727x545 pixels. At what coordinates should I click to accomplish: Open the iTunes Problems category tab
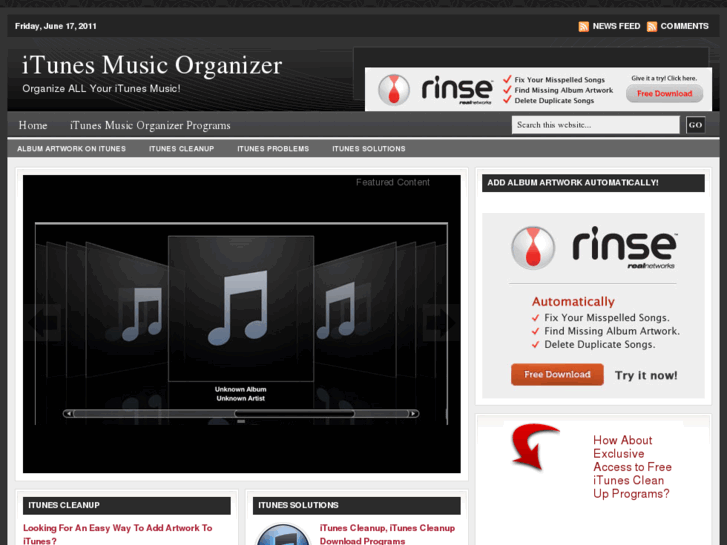(273, 149)
